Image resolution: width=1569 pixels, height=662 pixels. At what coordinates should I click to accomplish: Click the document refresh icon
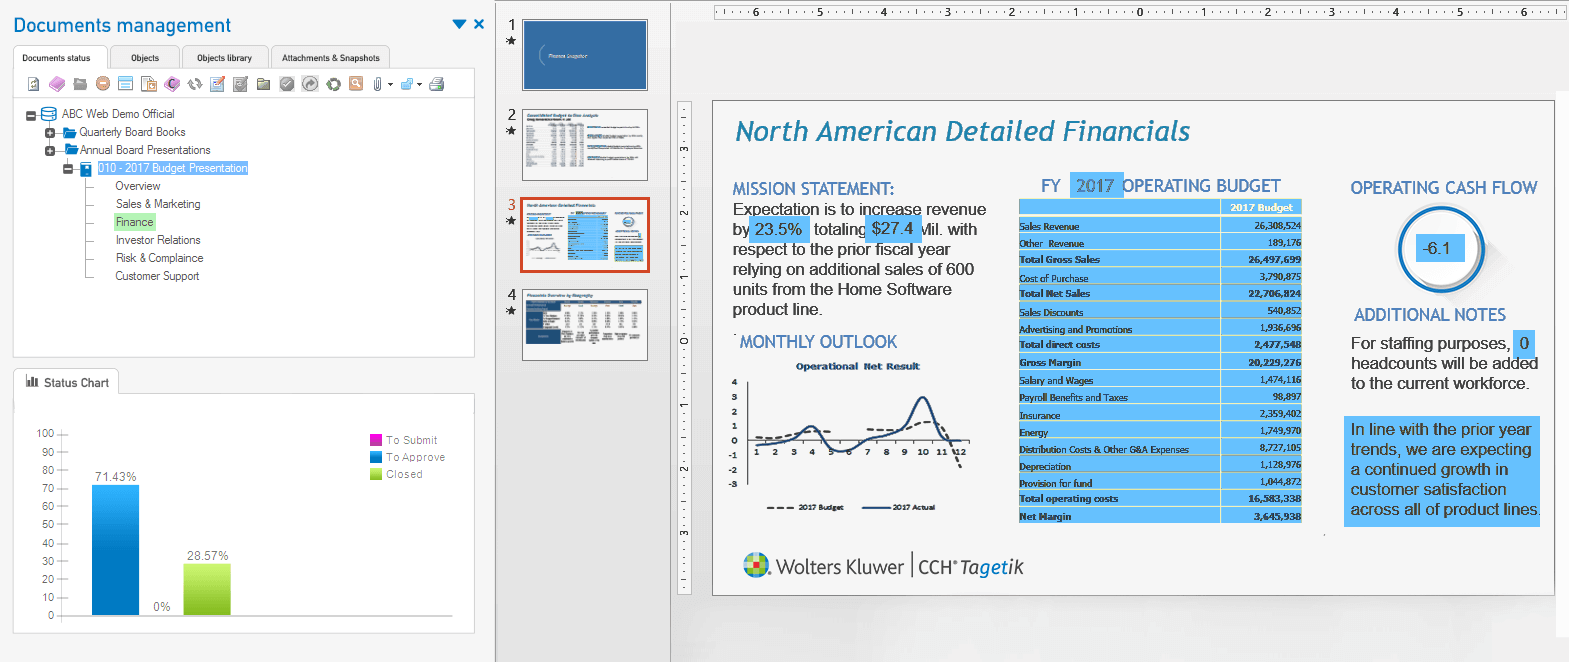(33, 84)
